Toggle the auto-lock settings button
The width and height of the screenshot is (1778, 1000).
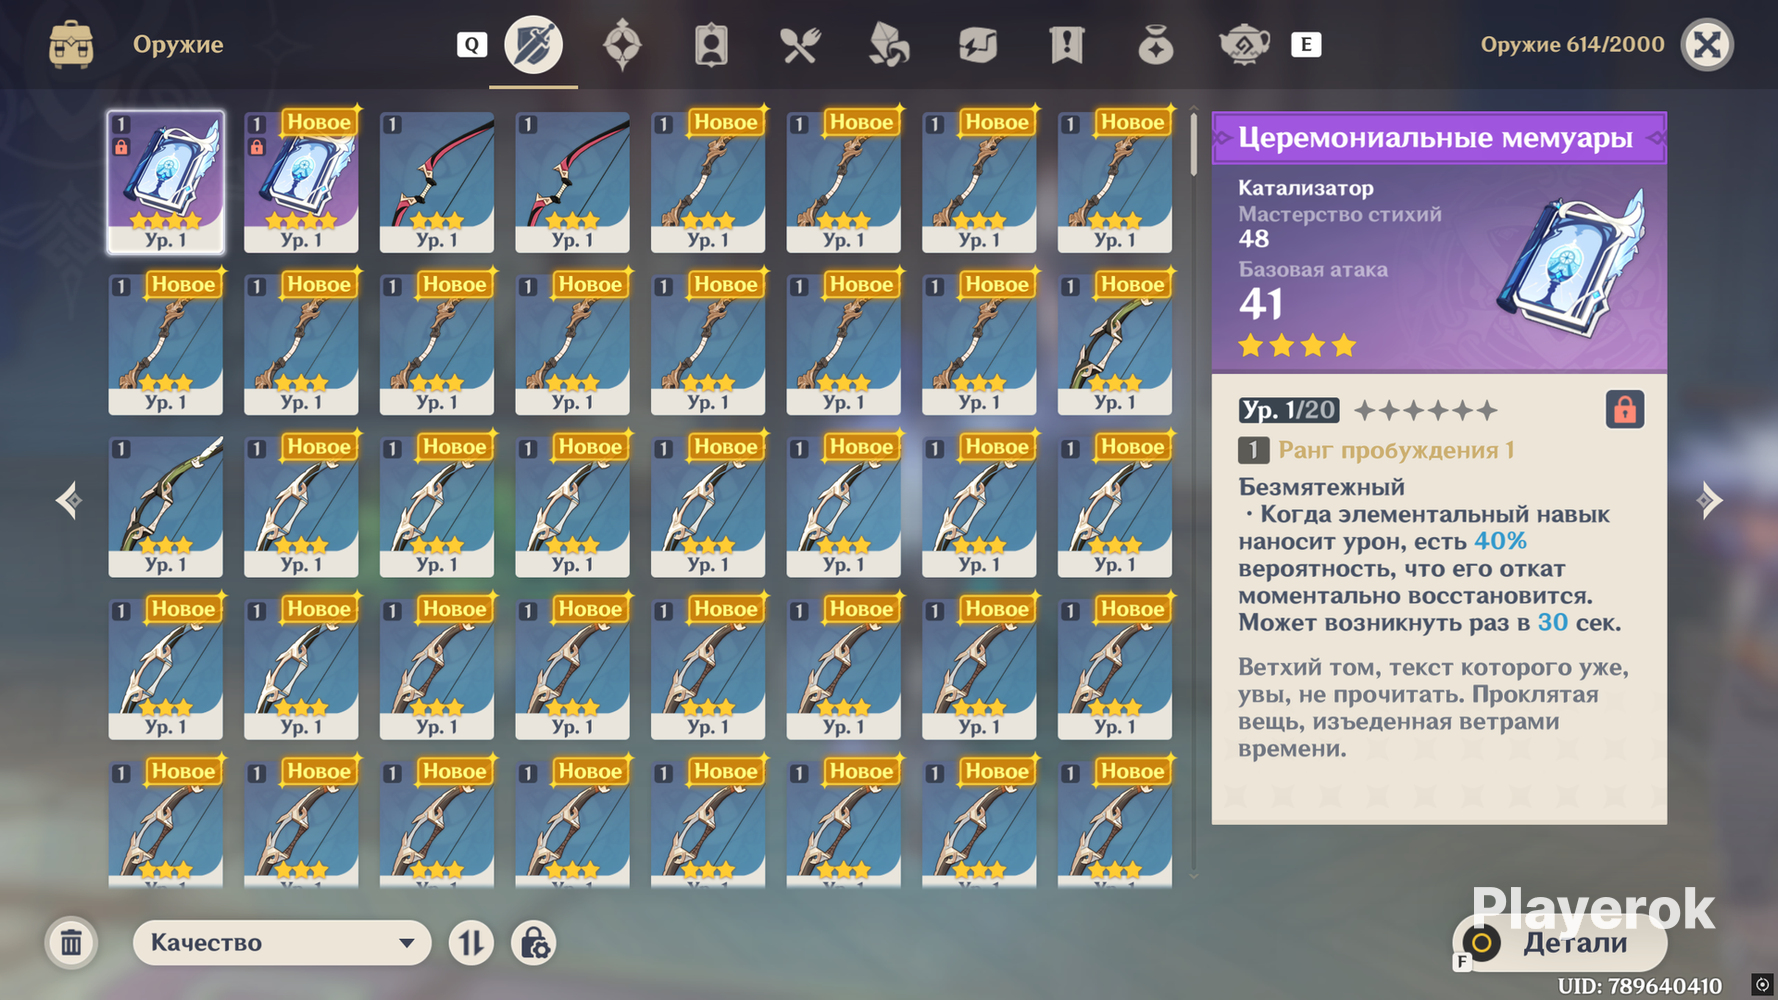(x=534, y=943)
